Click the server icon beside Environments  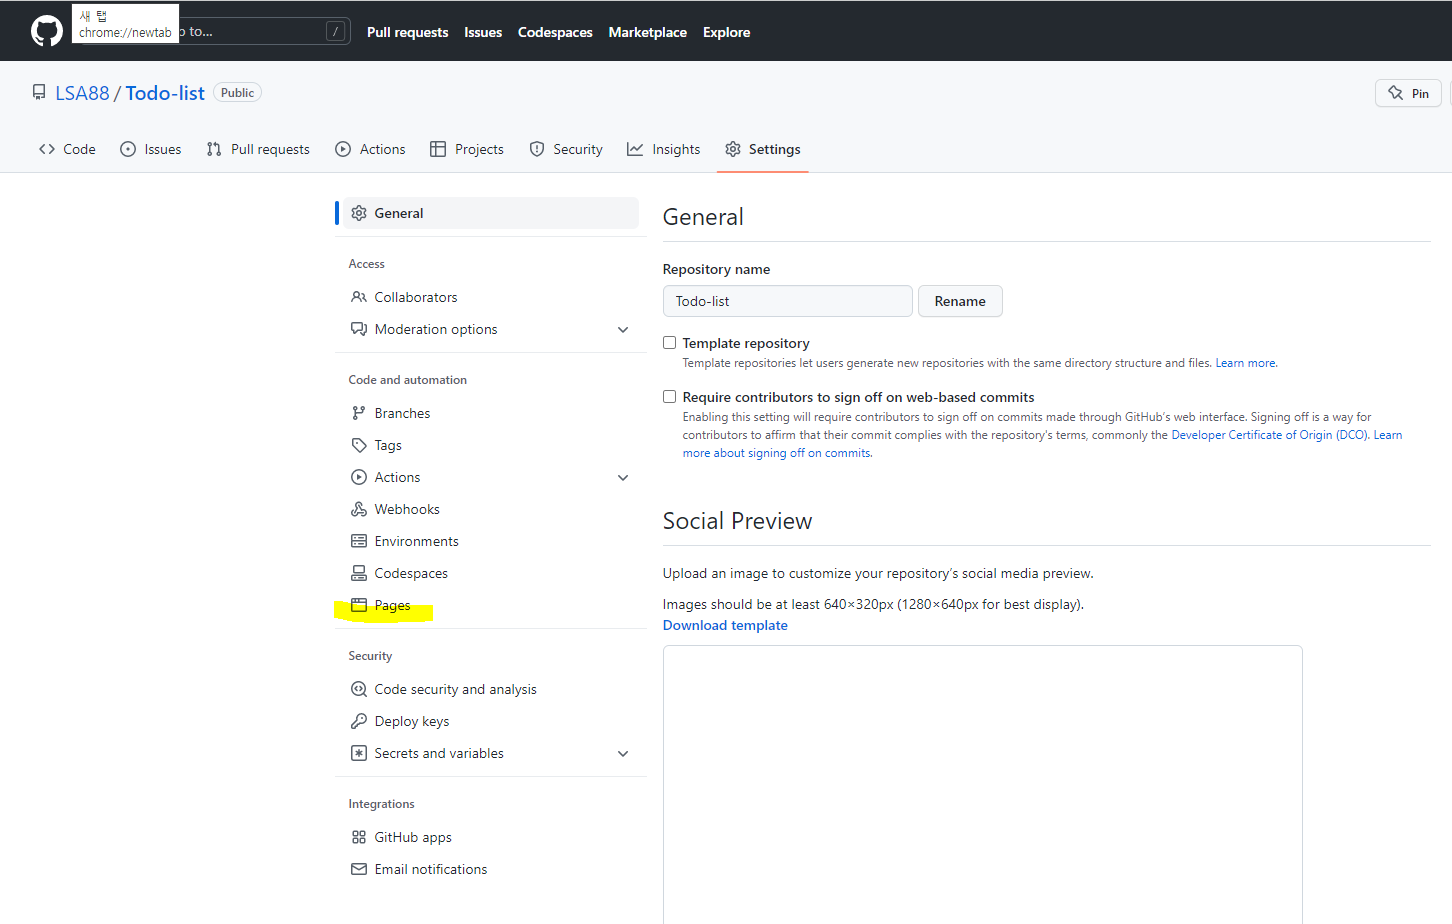(x=359, y=541)
